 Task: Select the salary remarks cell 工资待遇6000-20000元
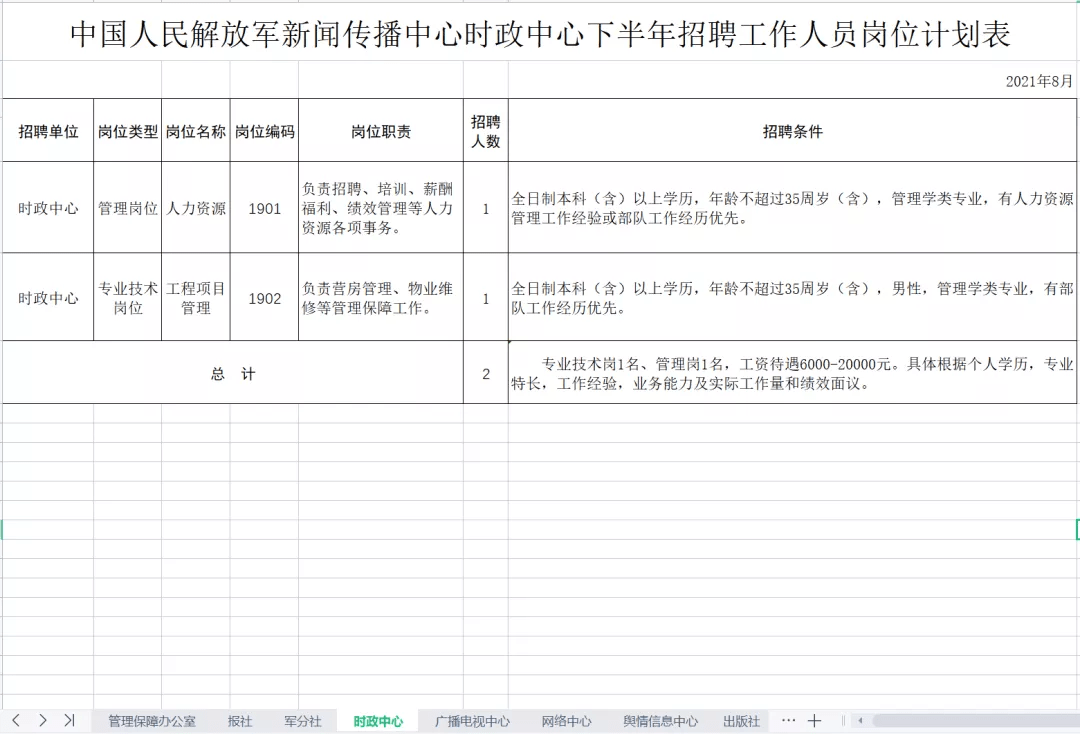point(792,373)
